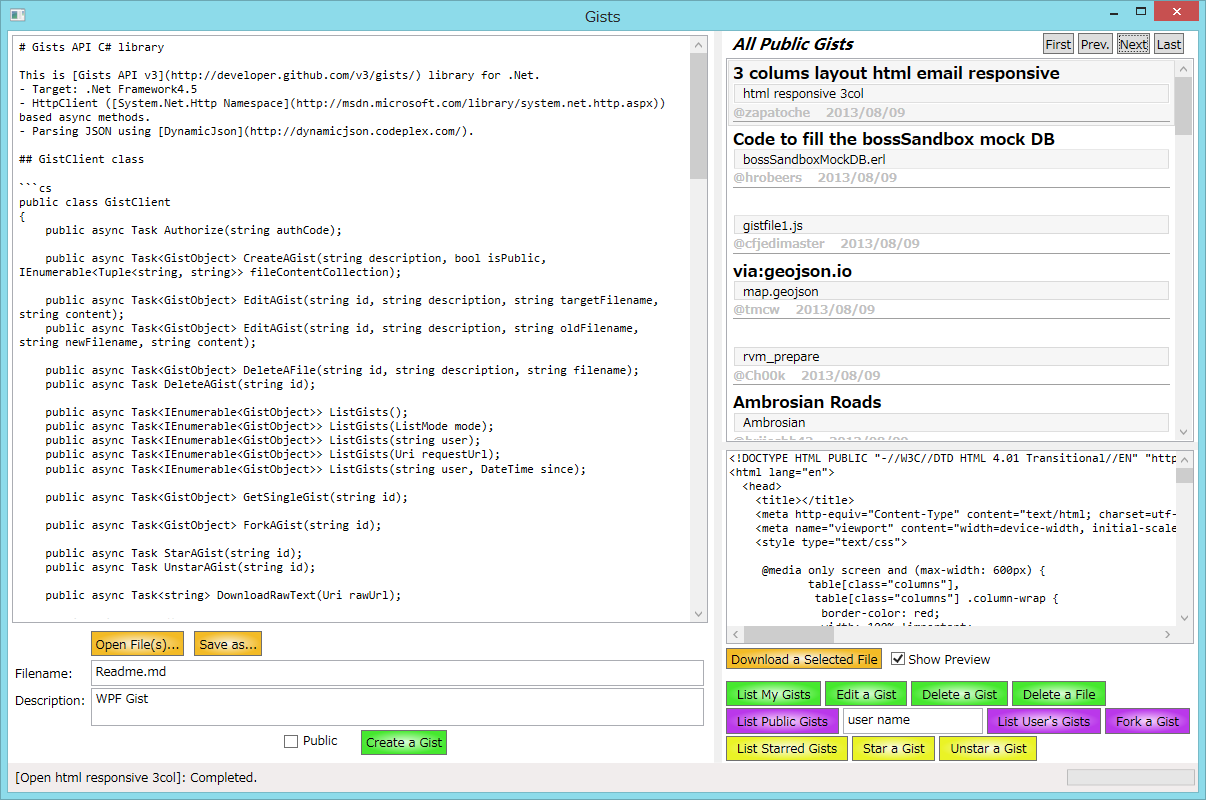
Task: Click the All Public Gists heading
Action: pyautogui.click(x=793, y=44)
